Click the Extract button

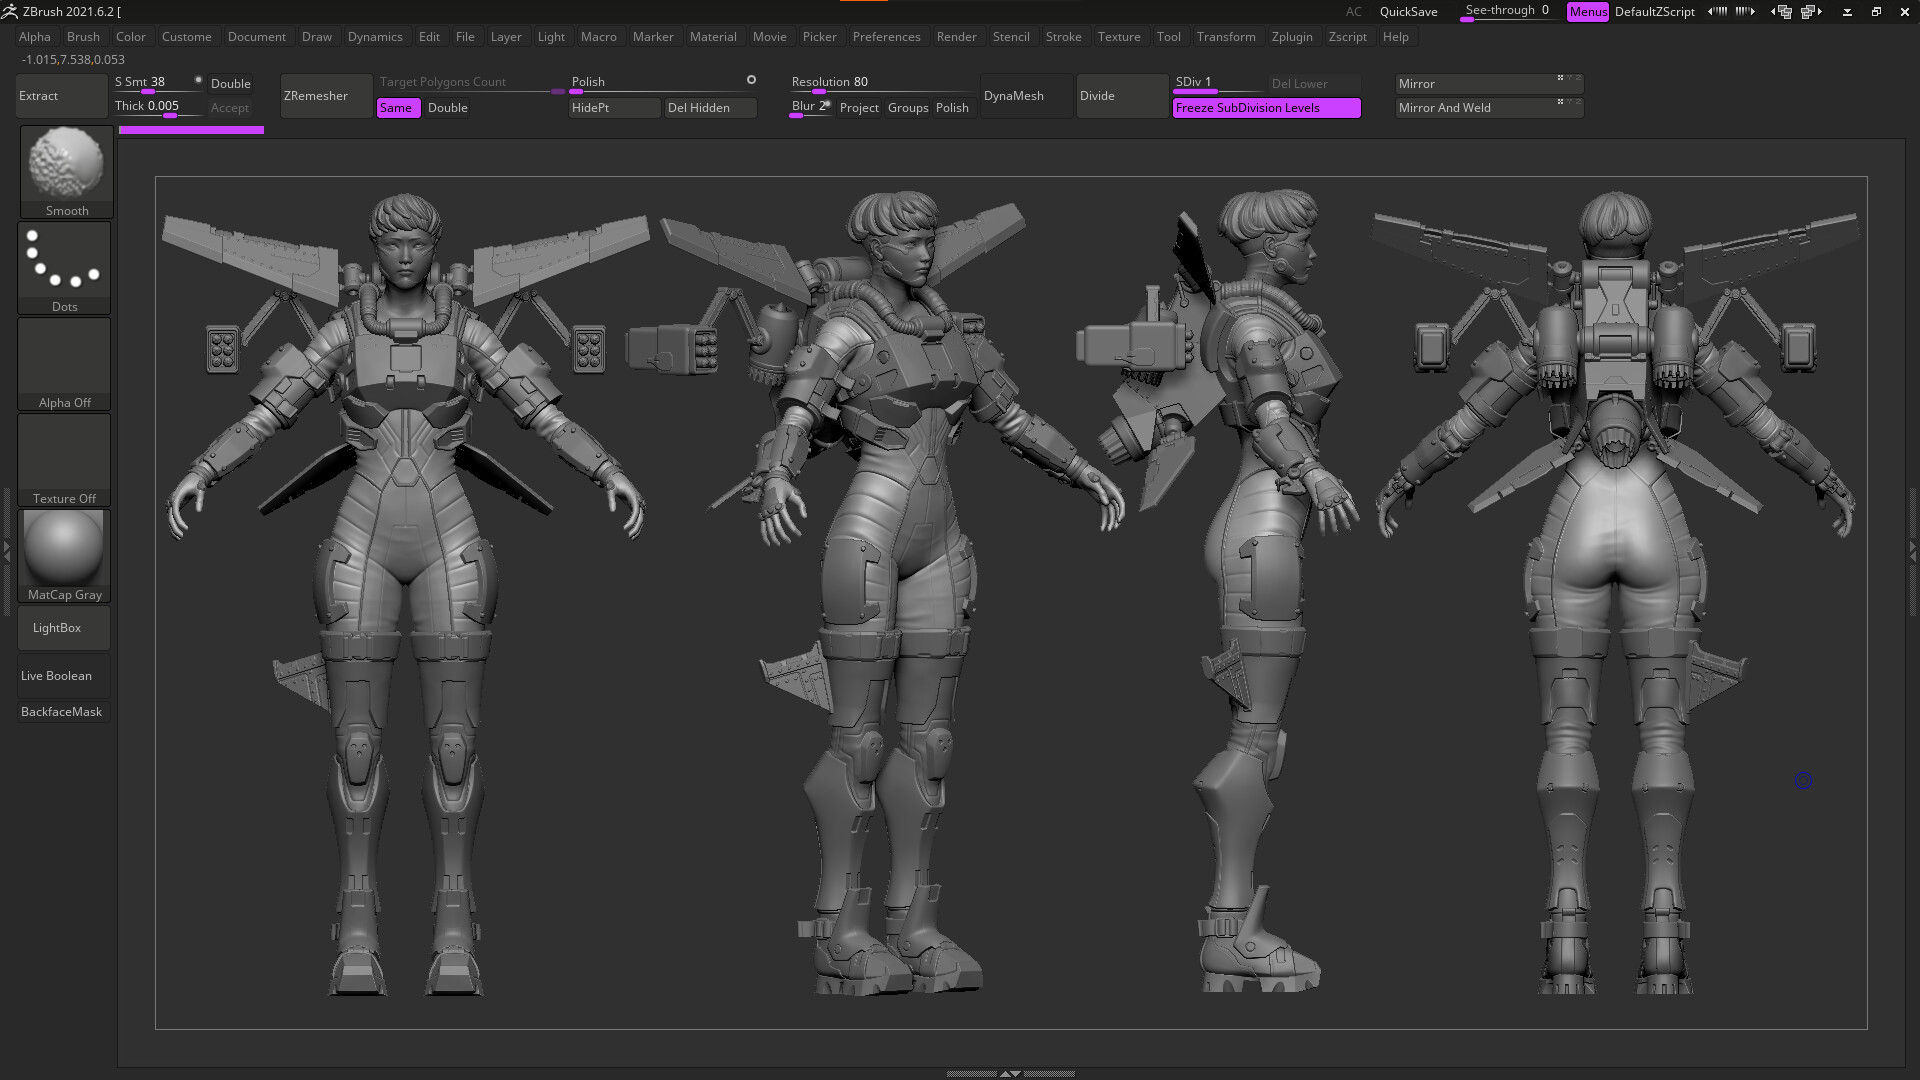(x=62, y=96)
